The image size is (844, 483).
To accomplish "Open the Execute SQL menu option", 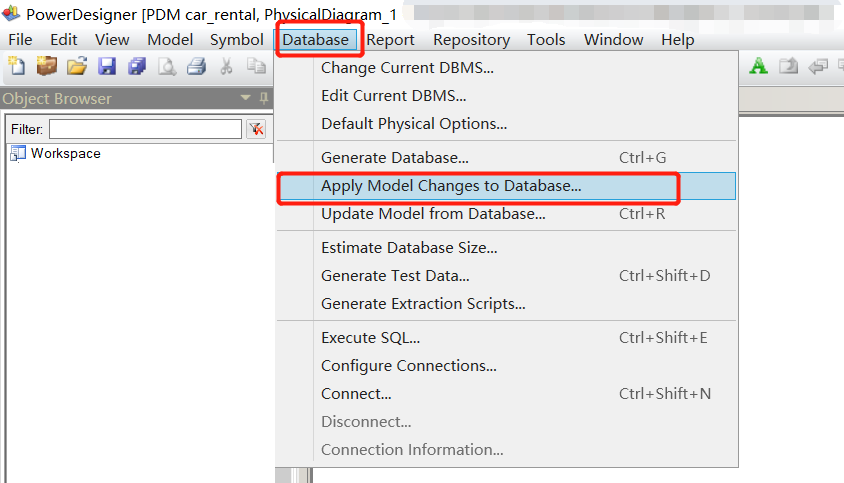I will pyautogui.click(x=370, y=338).
